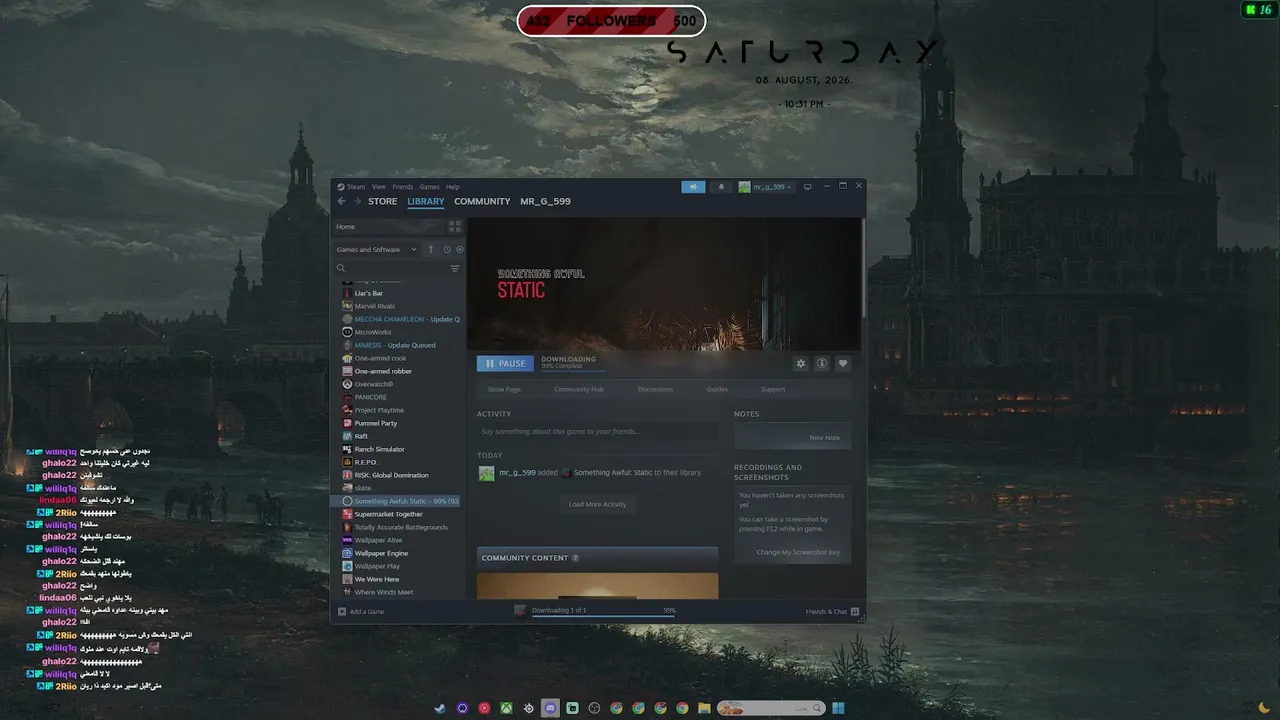This screenshot has height=720, width=1280.
Task: Open OBS Studio from the taskbar
Action: click(x=594, y=708)
